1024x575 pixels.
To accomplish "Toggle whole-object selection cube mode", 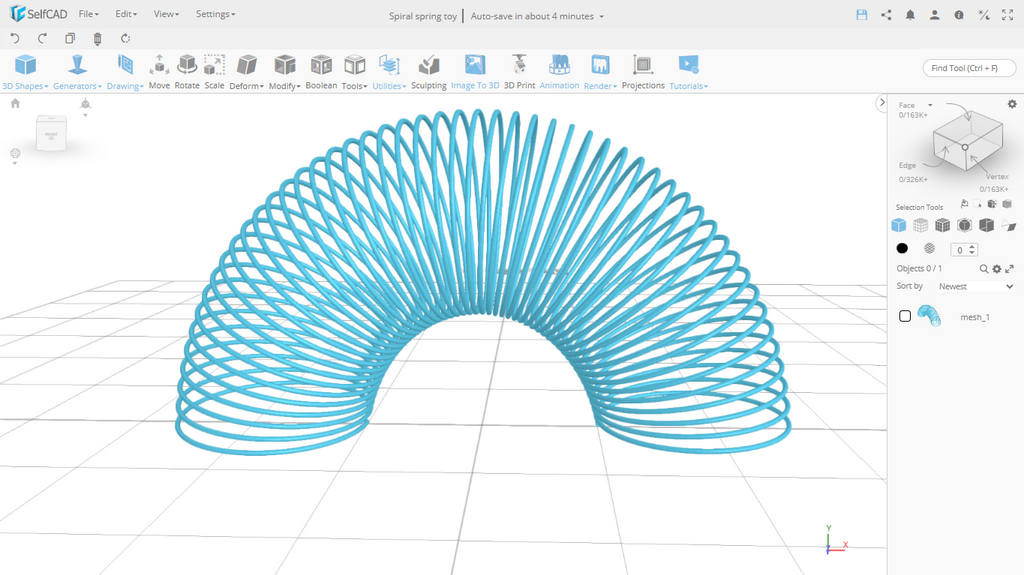I will pos(899,225).
